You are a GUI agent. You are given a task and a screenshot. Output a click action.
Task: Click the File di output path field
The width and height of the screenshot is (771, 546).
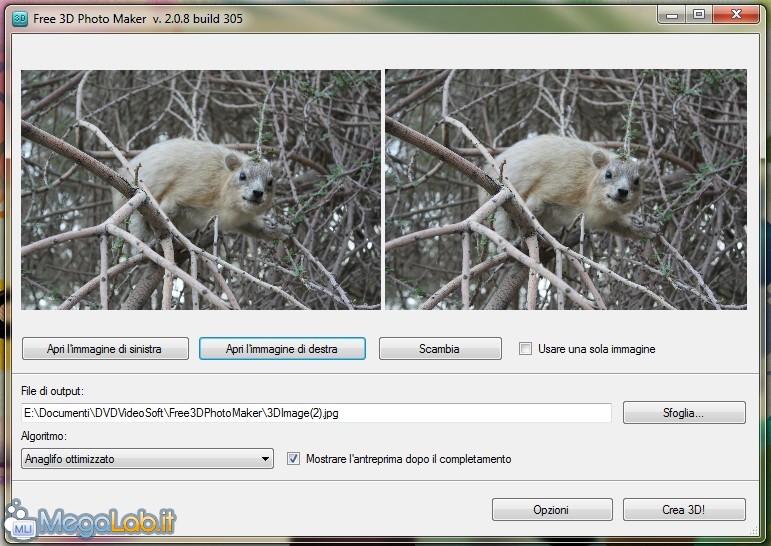(x=316, y=413)
